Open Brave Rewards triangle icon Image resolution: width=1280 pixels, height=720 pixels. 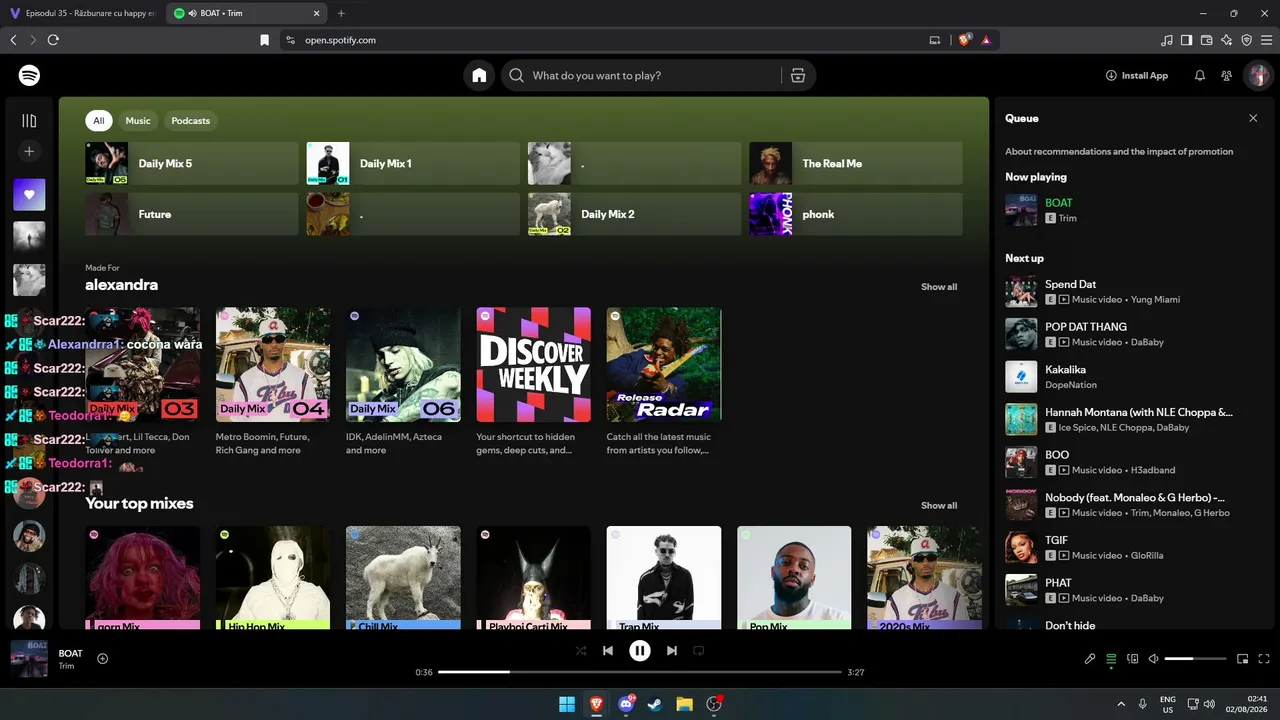[x=986, y=40]
